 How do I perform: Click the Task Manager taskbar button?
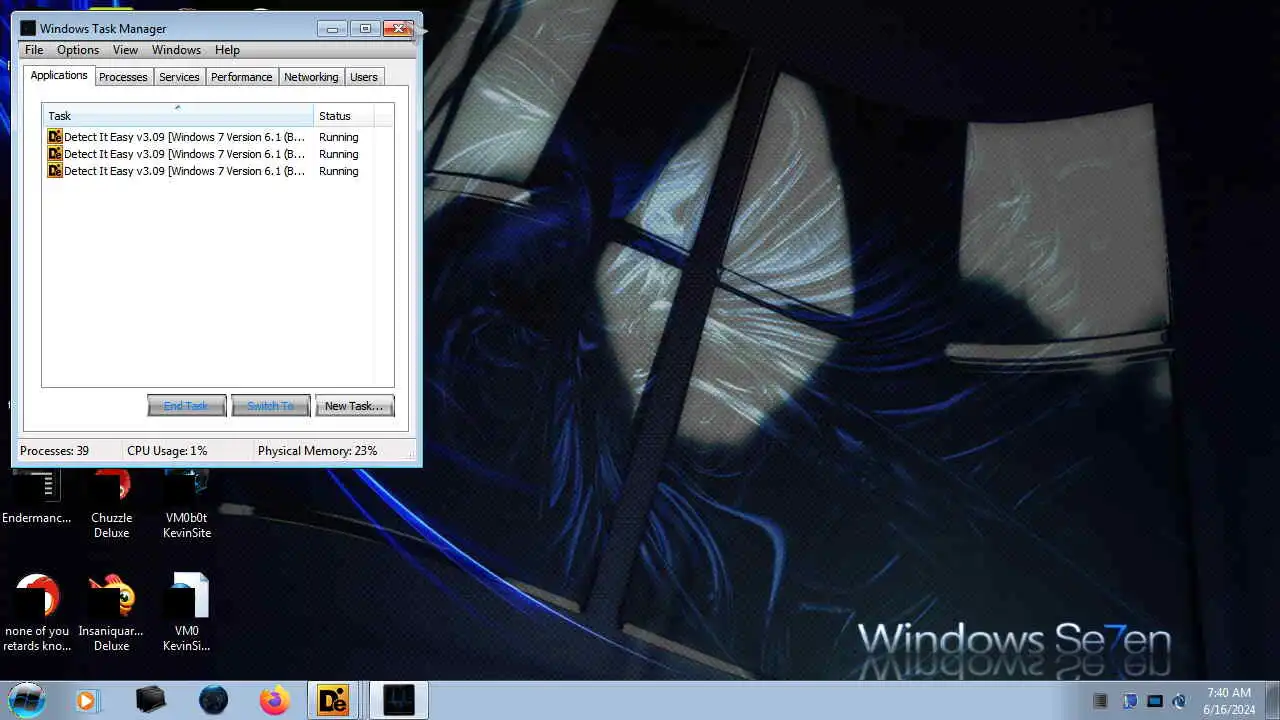click(399, 700)
